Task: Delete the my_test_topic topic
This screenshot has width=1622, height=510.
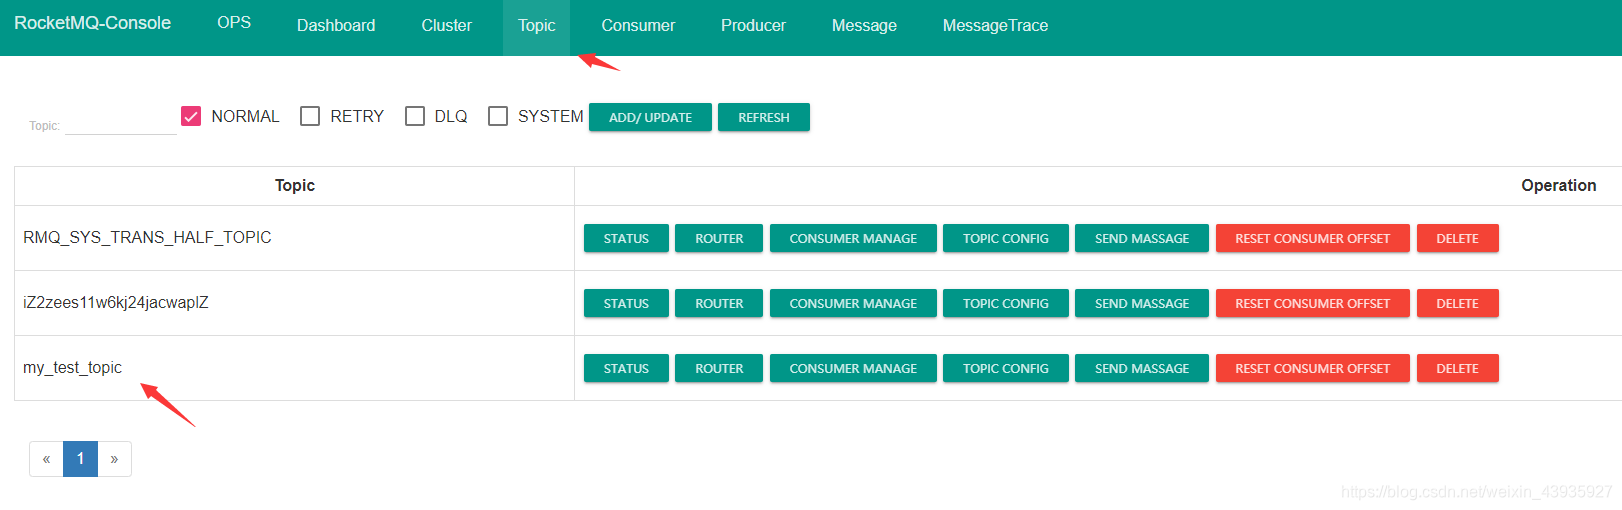Action: pyautogui.click(x=1458, y=368)
